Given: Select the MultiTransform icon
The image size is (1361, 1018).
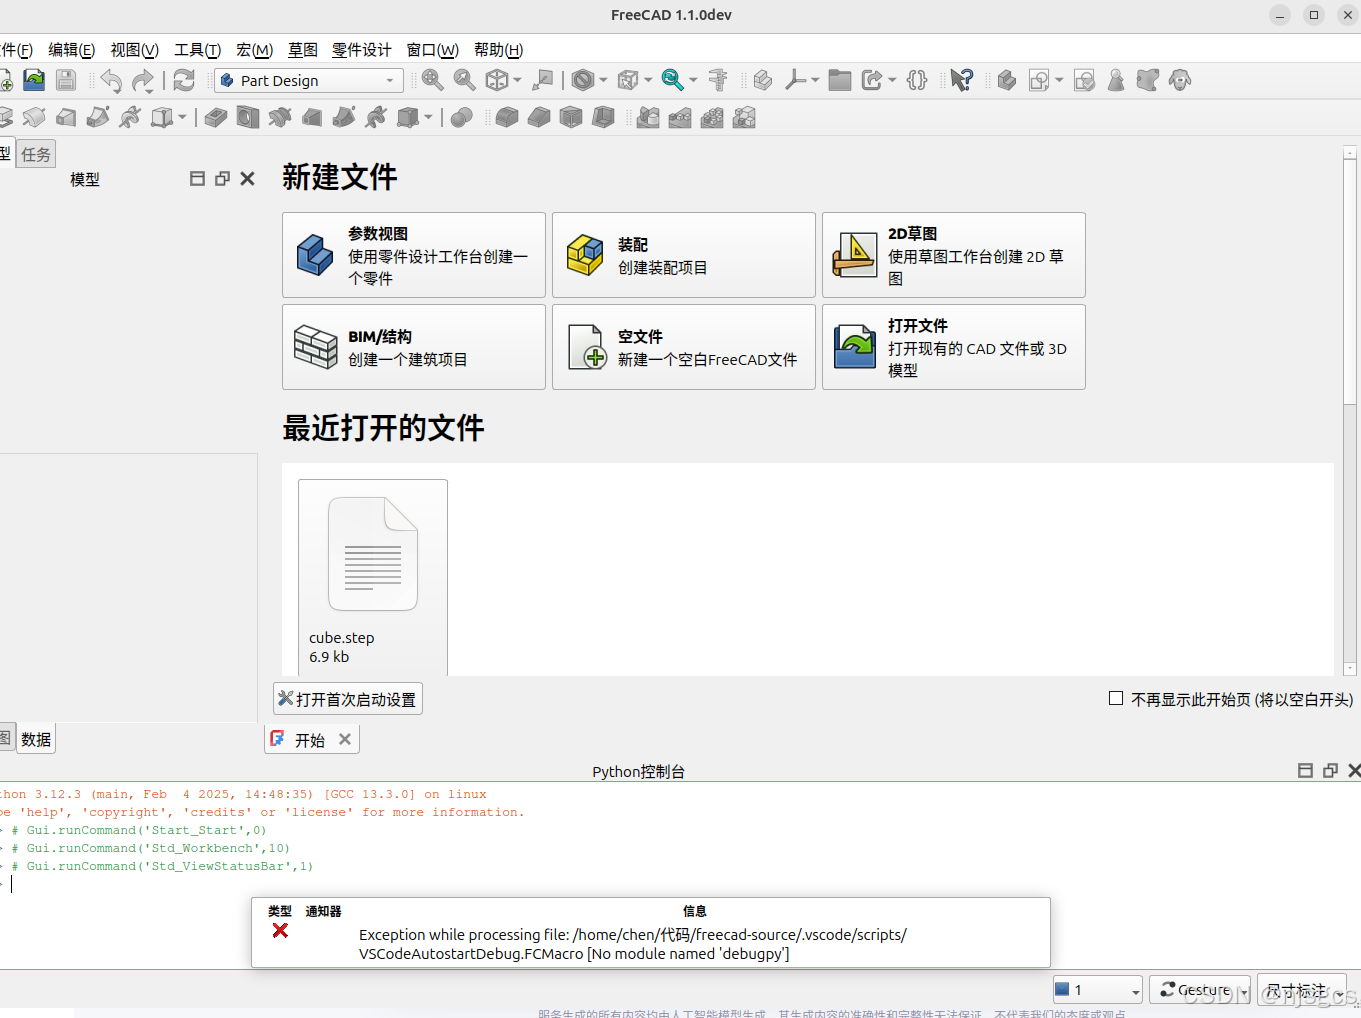Looking at the screenshot, I should coord(744,118).
